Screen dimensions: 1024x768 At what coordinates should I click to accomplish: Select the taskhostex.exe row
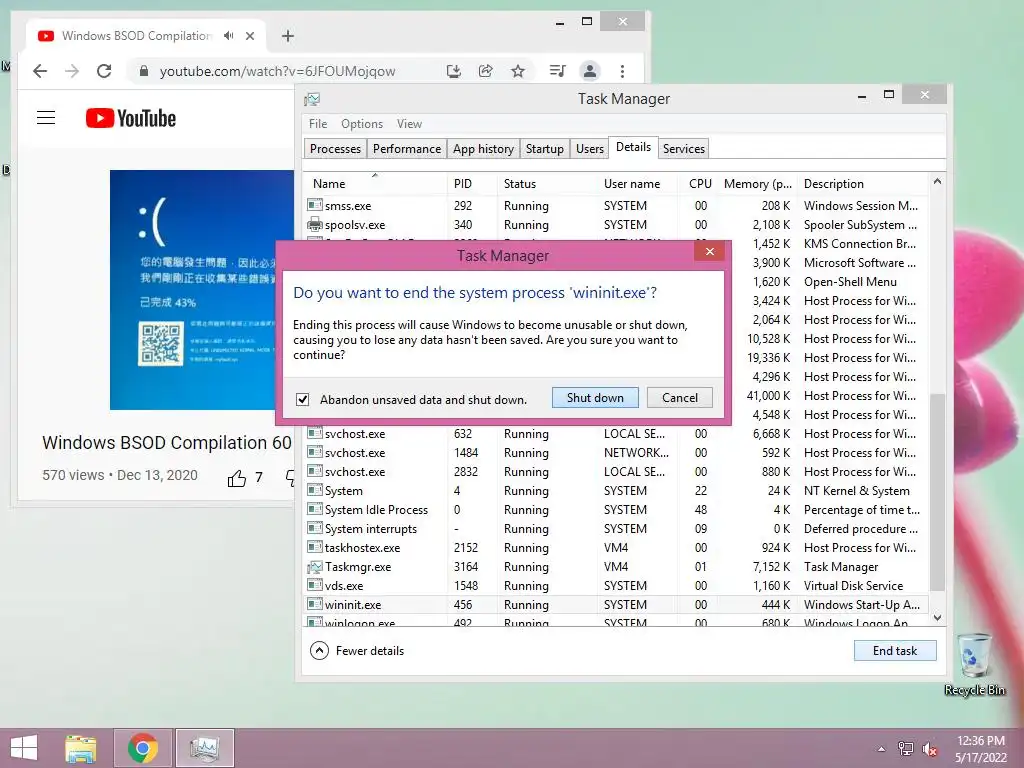tap(616, 548)
